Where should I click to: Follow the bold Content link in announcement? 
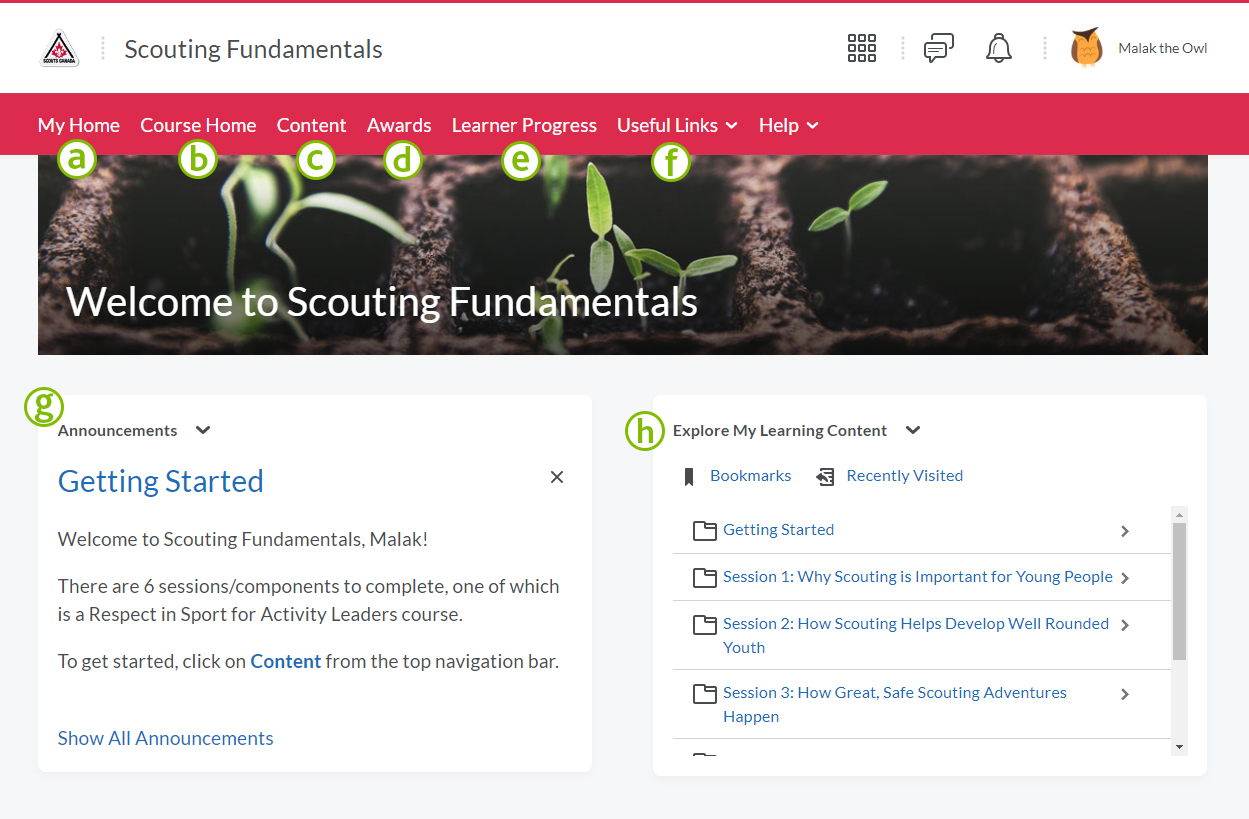pos(286,661)
